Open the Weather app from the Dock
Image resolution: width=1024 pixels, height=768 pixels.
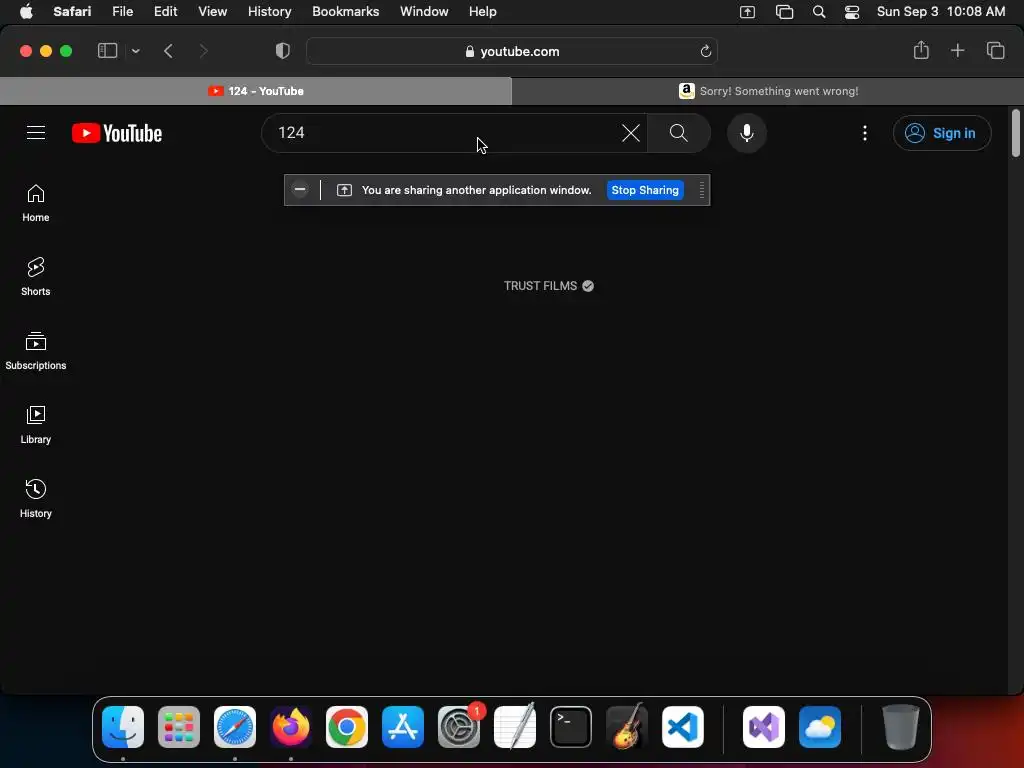[820, 727]
